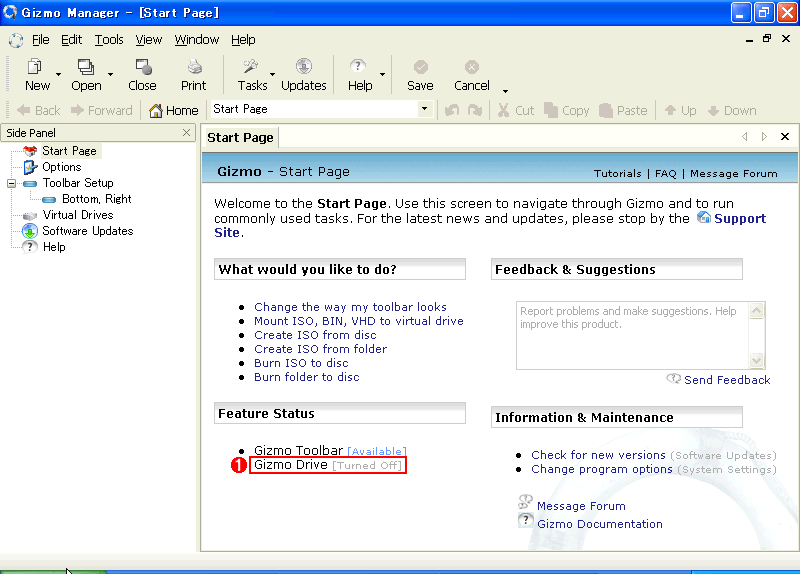Viewport: 800px width, 574px height.
Task: Open the Tools menu
Action: [109, 40]
